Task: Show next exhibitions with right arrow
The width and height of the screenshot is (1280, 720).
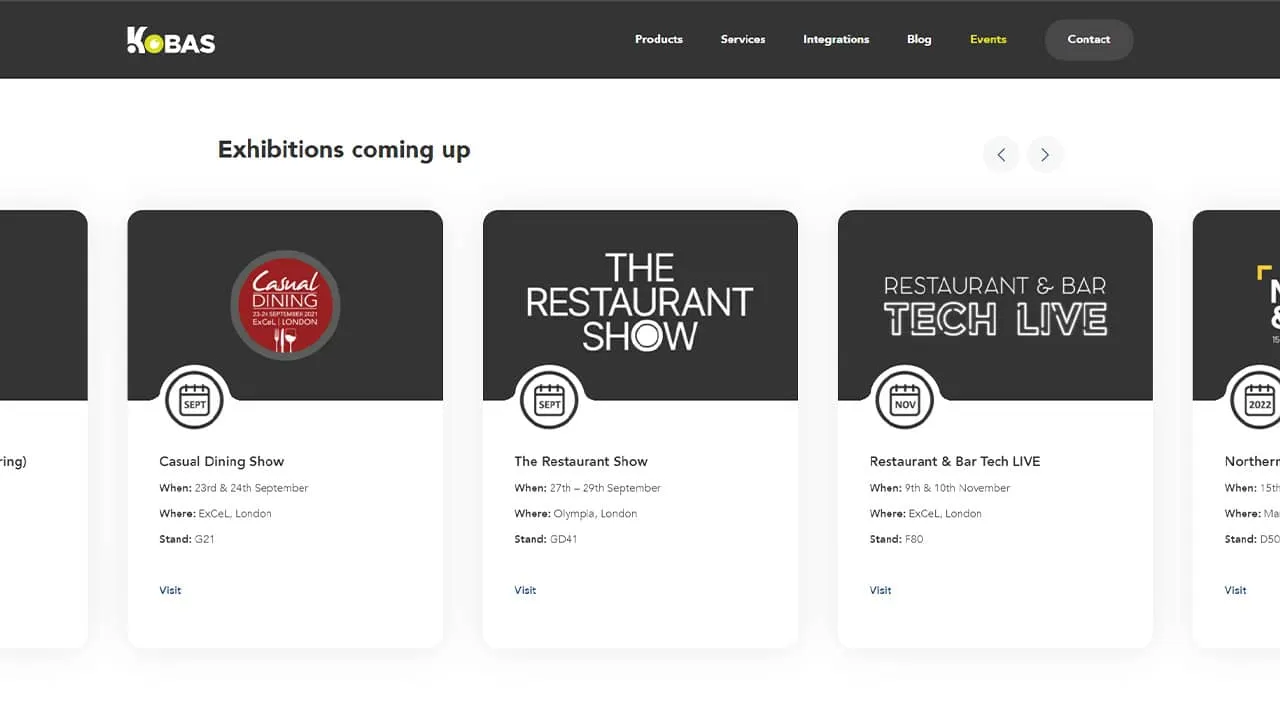Action: [x=1045, y=155]
